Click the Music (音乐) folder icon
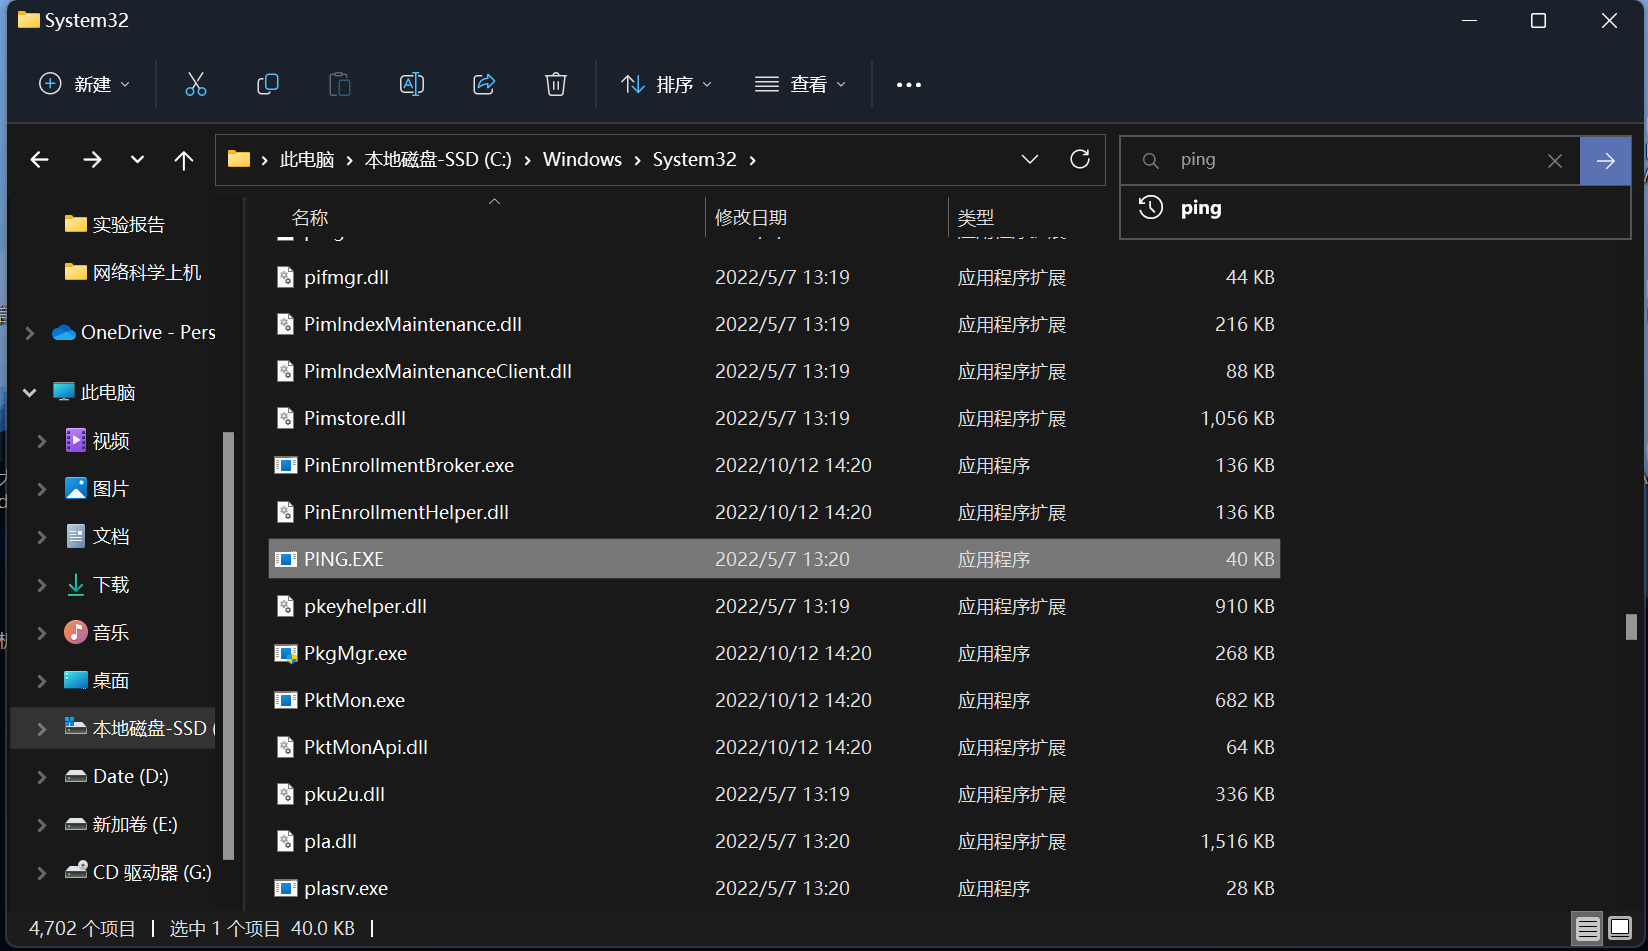 tap(75, 632)
